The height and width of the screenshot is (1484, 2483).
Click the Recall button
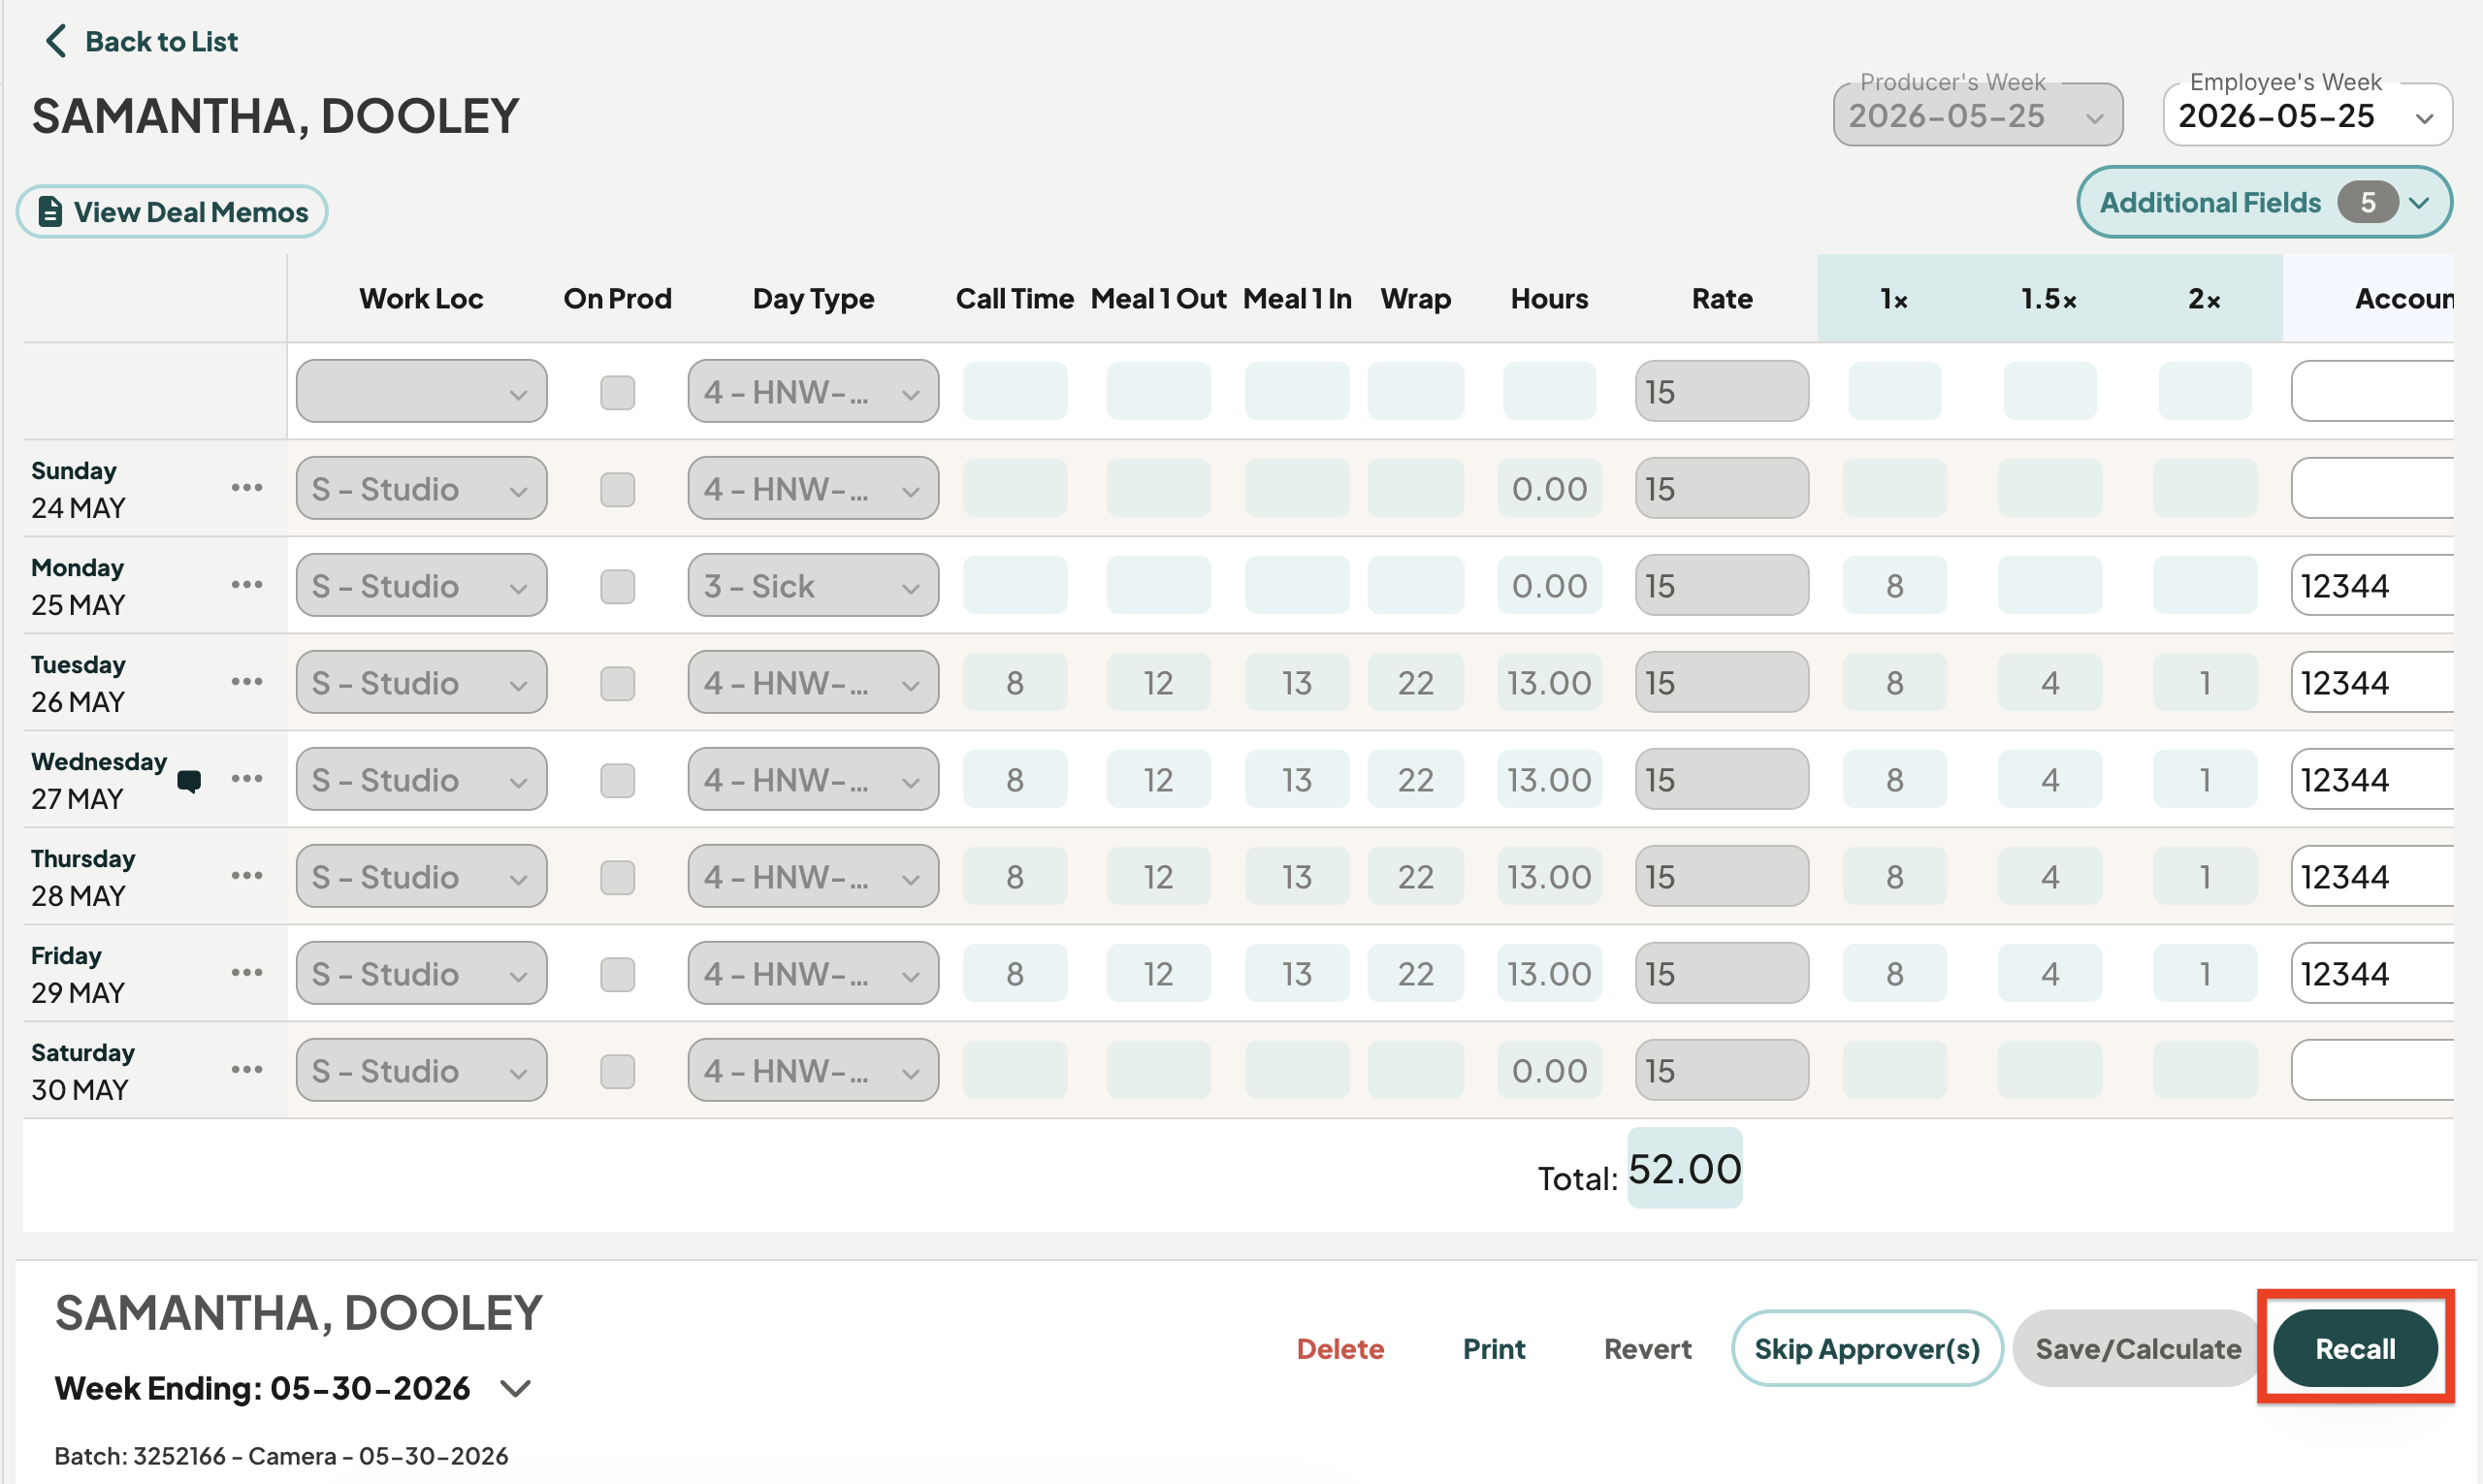click(2355, 1349)
